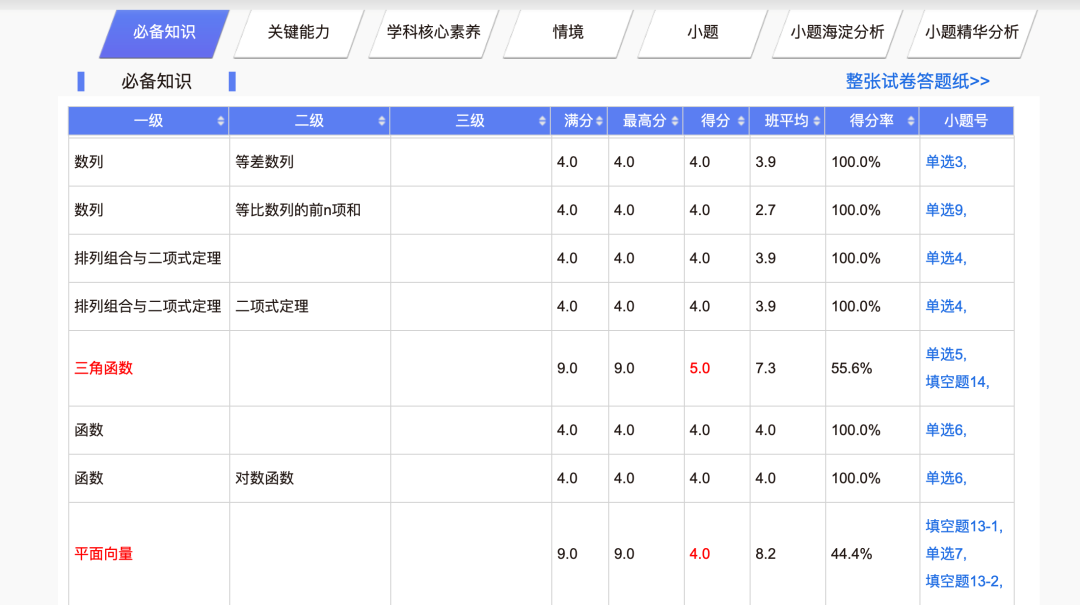Open the 情境 tab
Screen dimensions: 1080x605
click(568, 33)
